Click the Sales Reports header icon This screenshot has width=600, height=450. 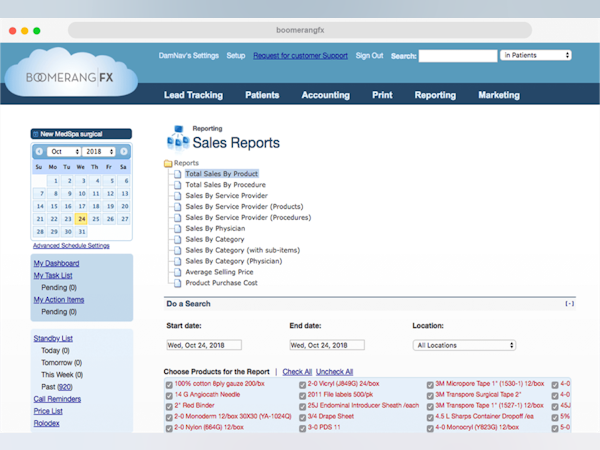coord(178,138)
